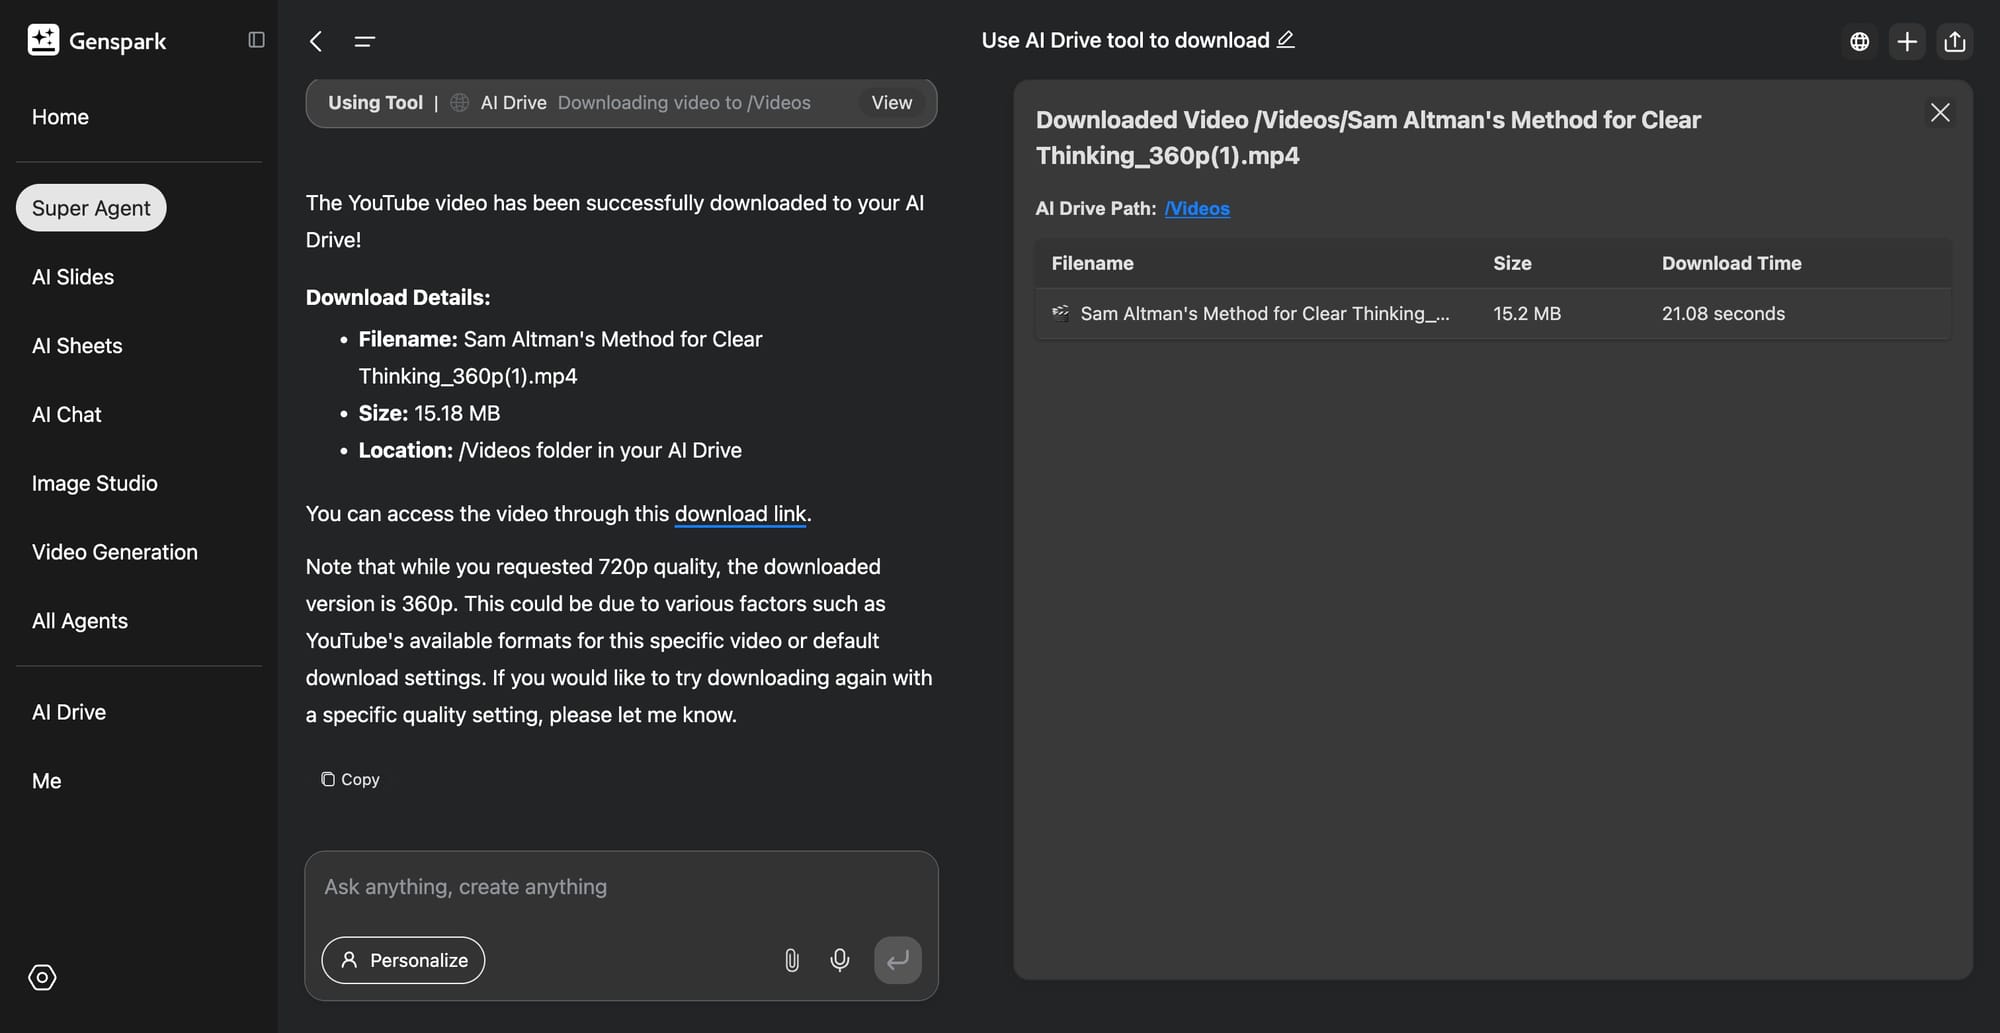Open settings via bottom-left hexagon icon
2000x1033 pixels.
pos(42,977)
